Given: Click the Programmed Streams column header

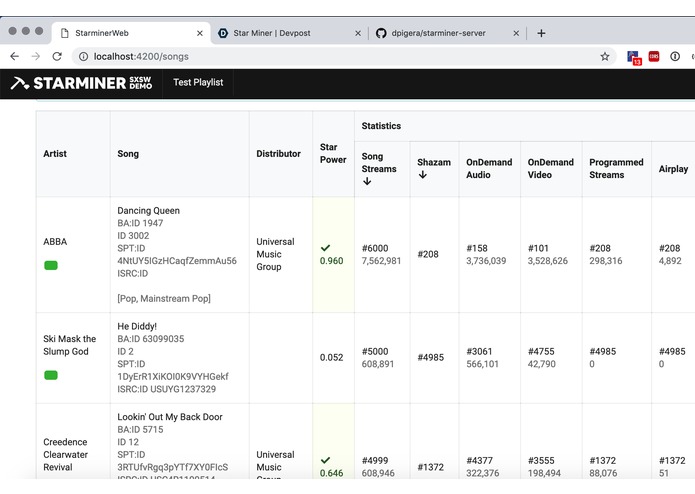Looking at the screenshot, I should click(616, 168).
